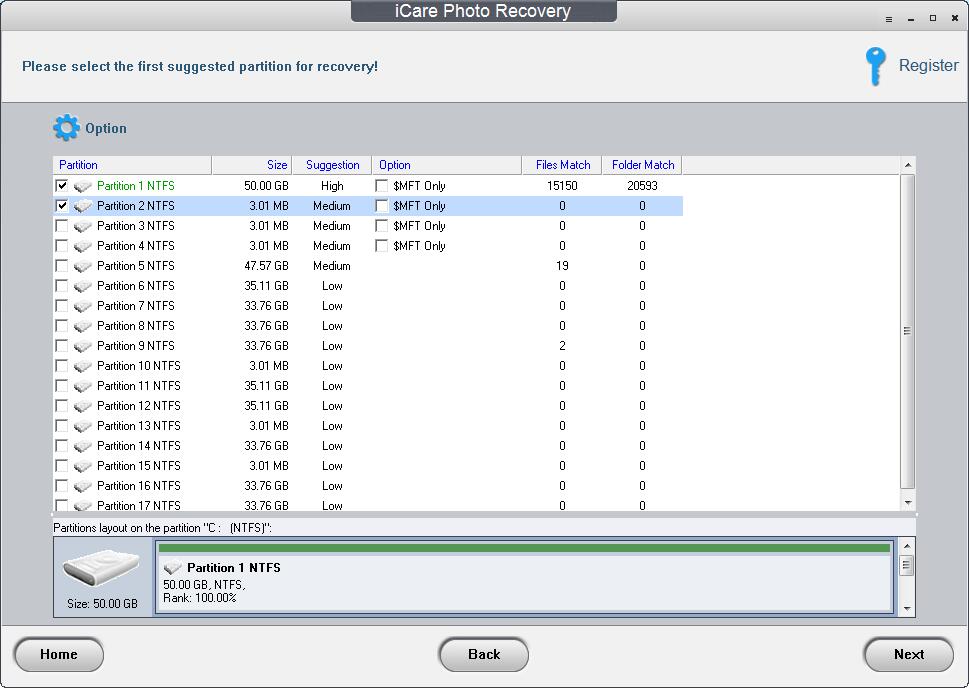
Task: Check the Partition 4 NTFS checkbox
Action: click(62, 245)
